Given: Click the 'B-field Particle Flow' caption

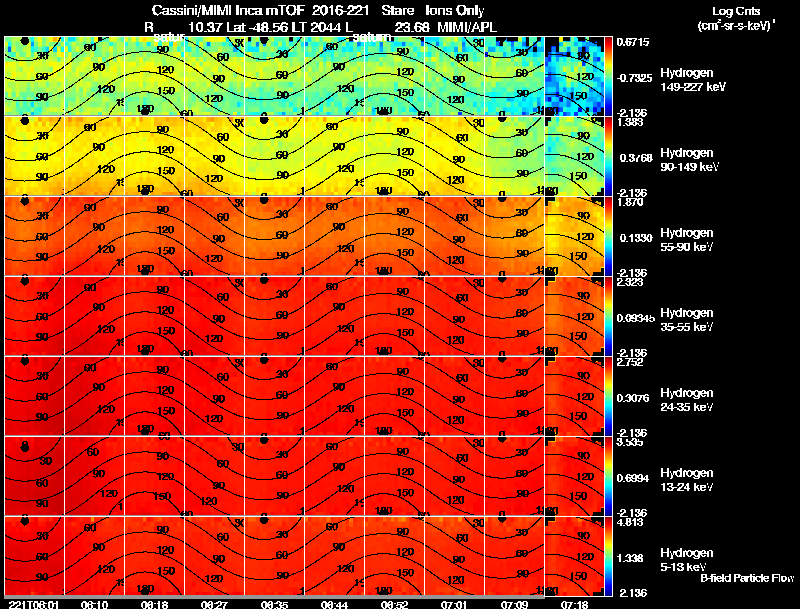Looking at the screenshot, I should point(747,578).
